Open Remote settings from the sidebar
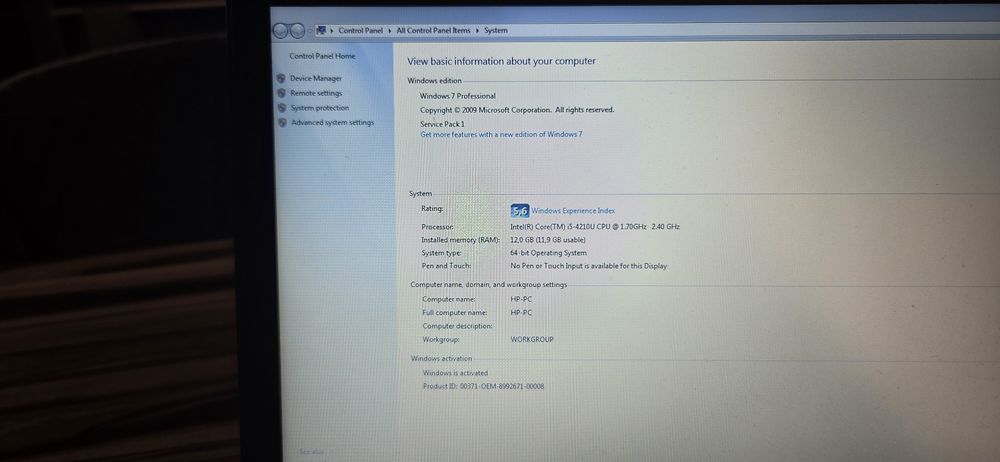This screenshot has width=1000, height=462. point(316,93)
